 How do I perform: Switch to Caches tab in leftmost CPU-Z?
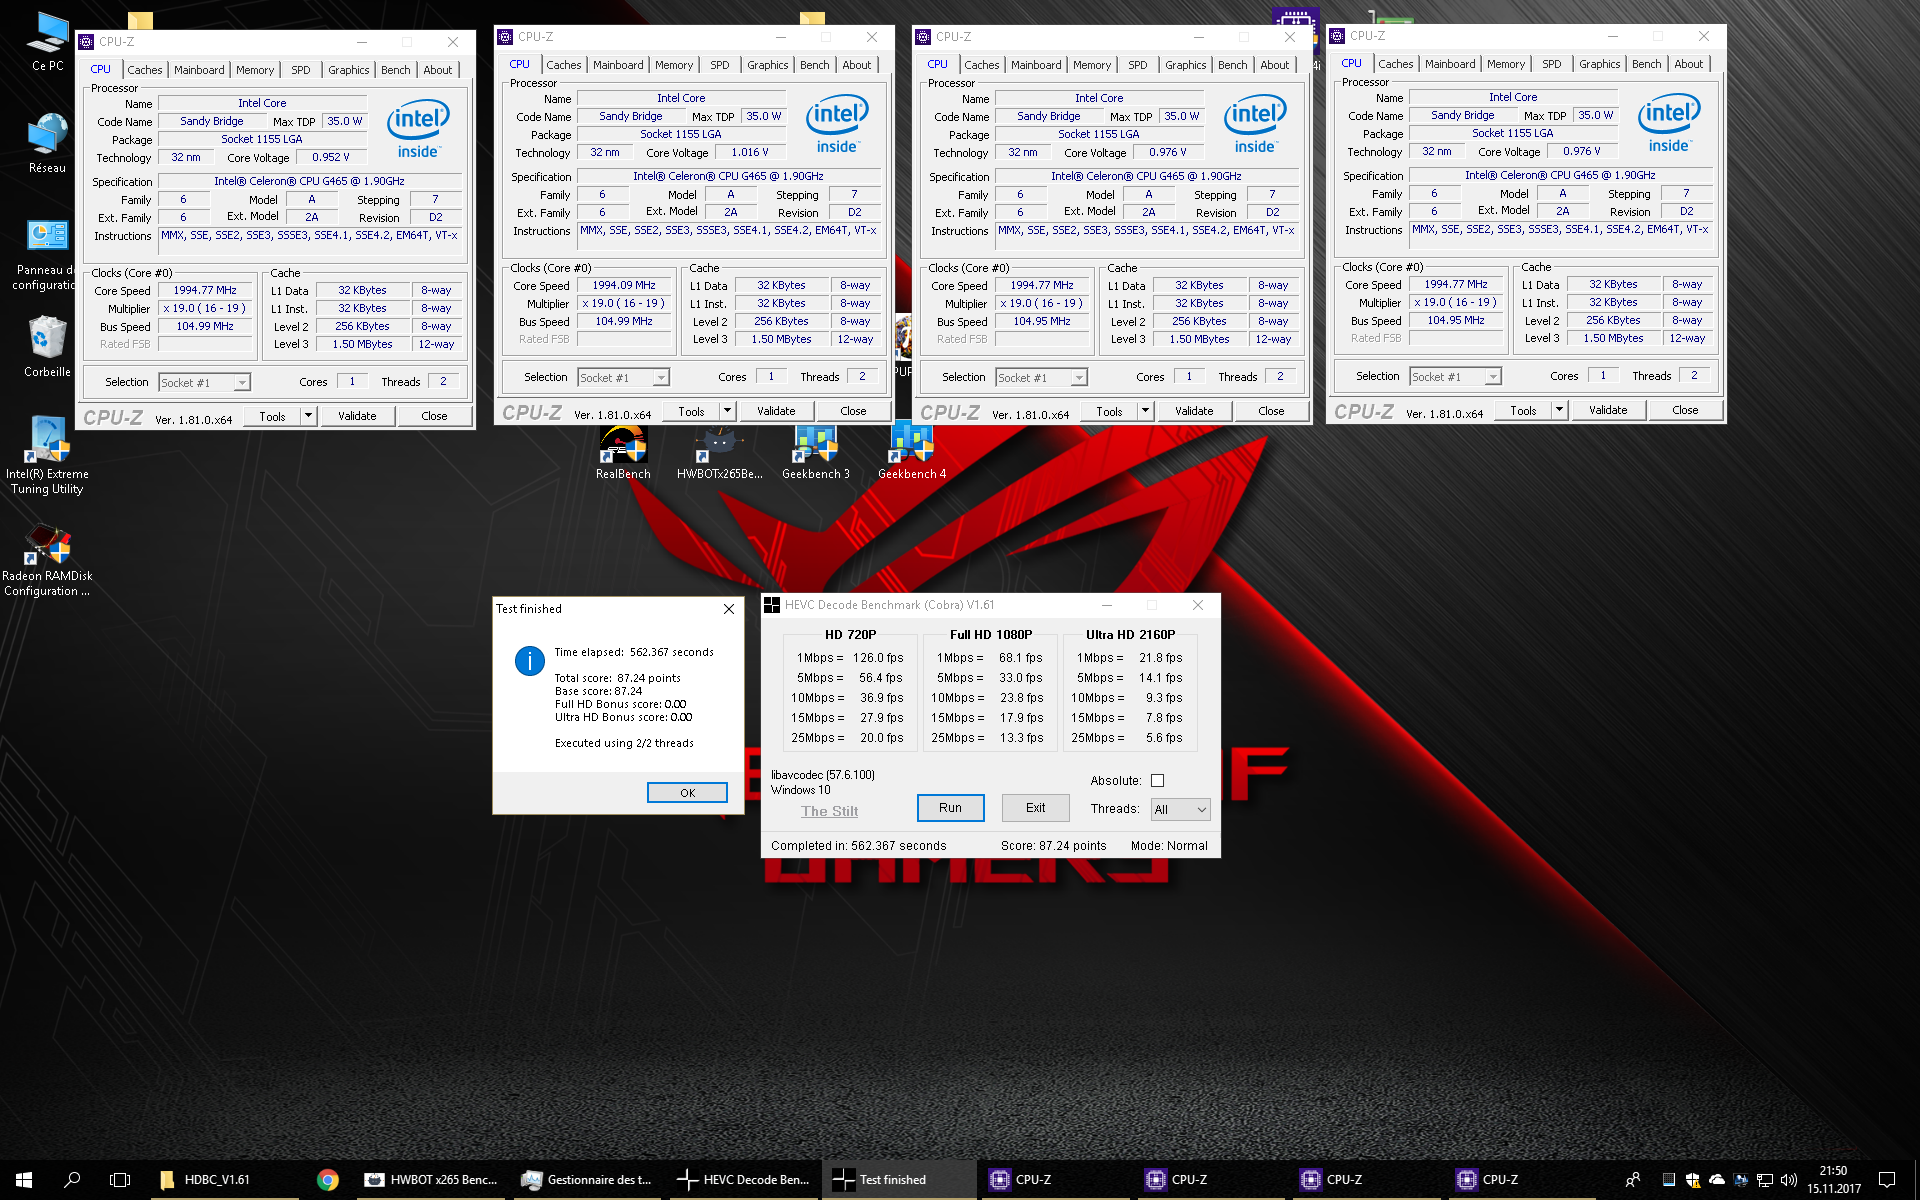tap(145, 70)
